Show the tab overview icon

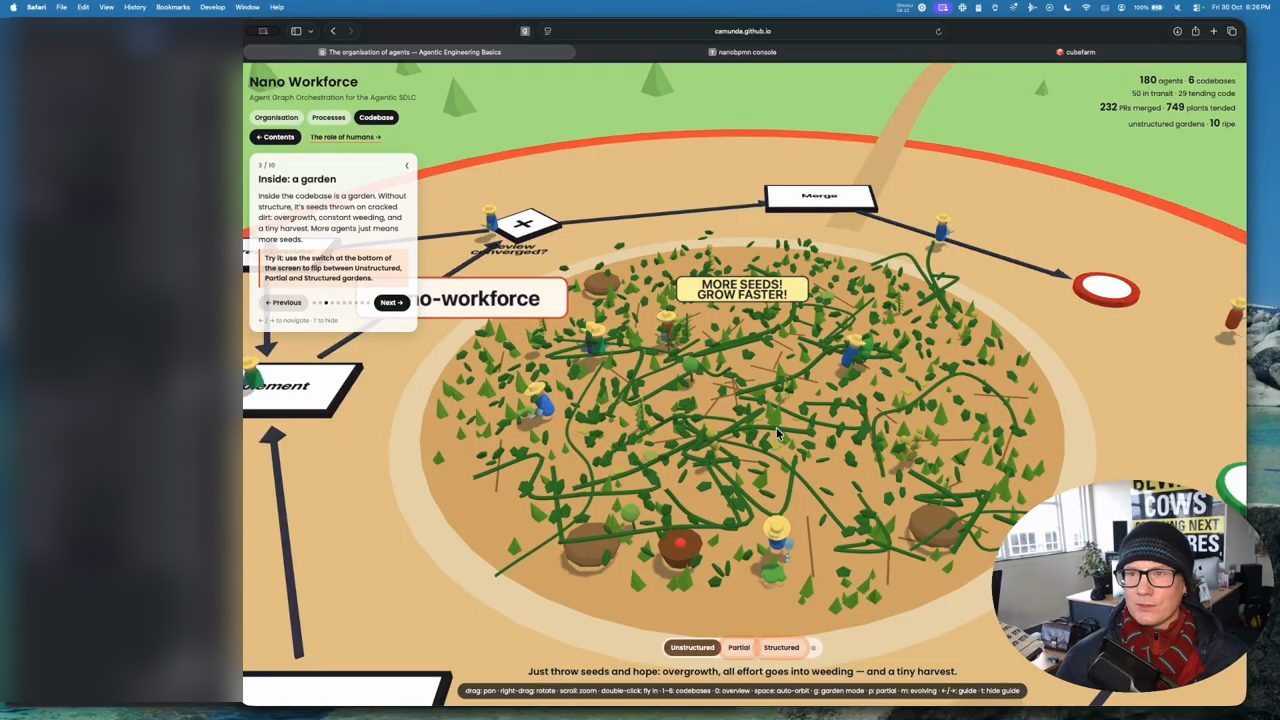tap(1231, 31)
